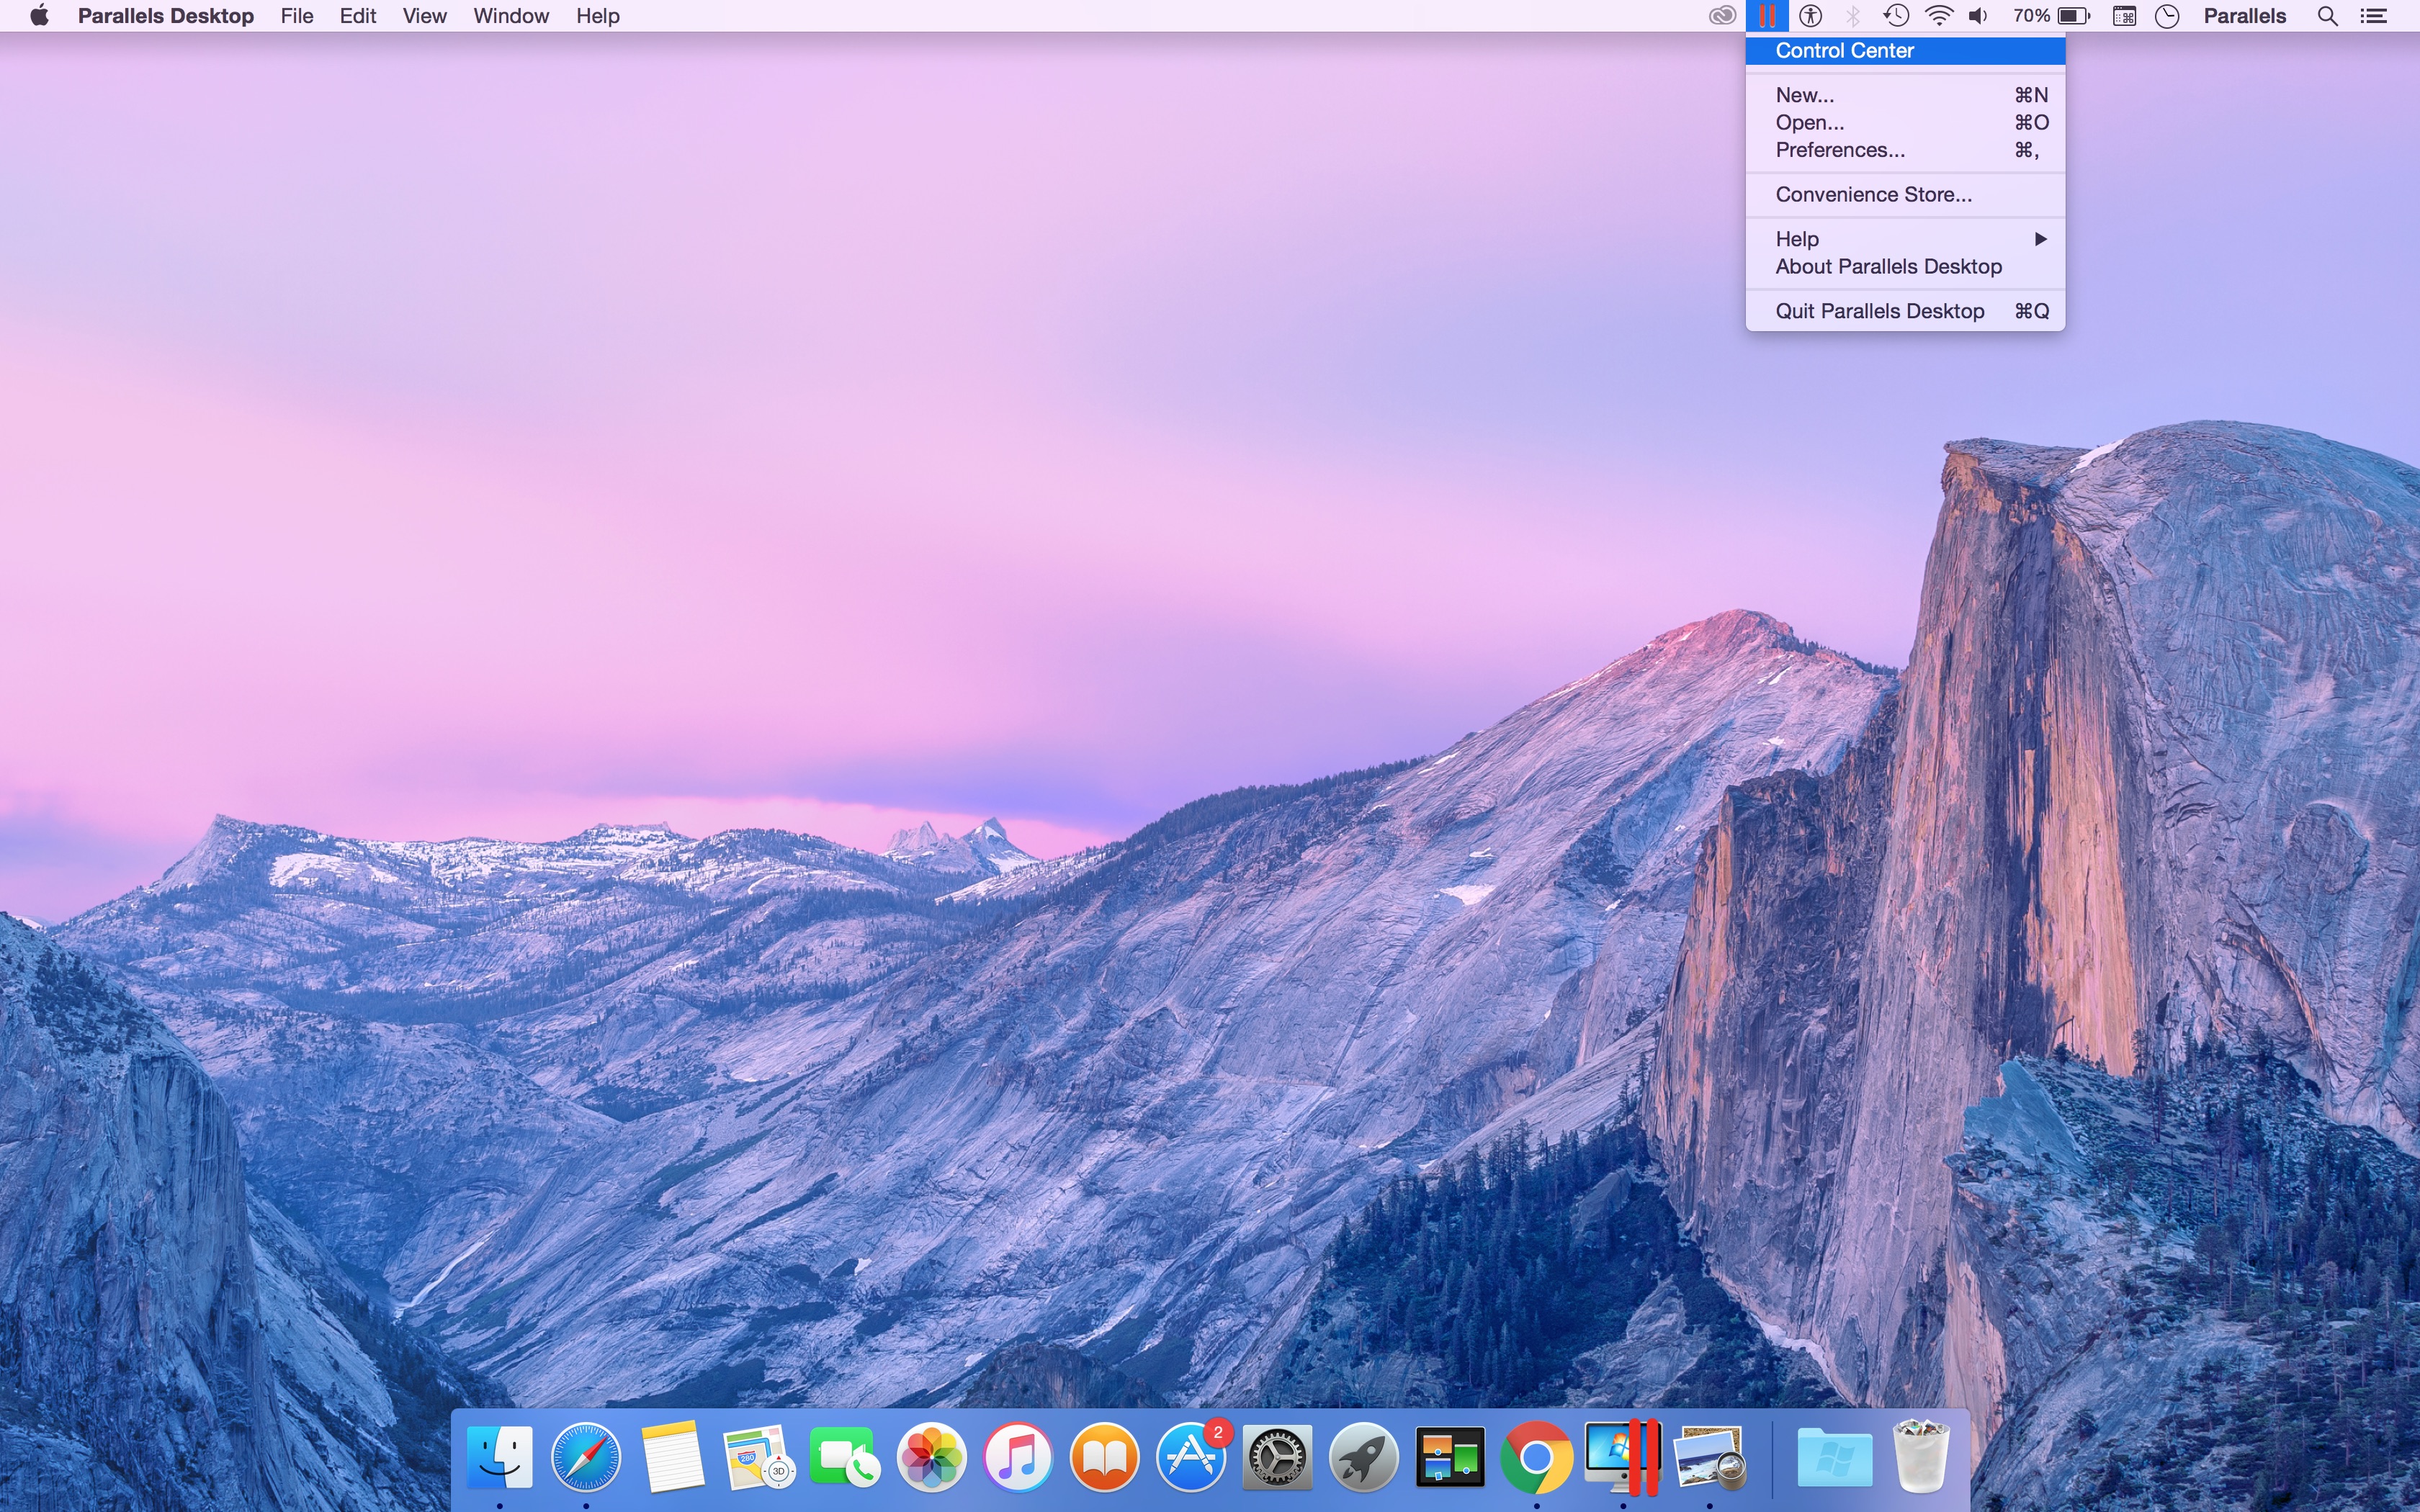This screenshot has height=1512, width=2420.
Task: Open the keyboard viewer menu bar icon
Action: [x=2125, y=16]
